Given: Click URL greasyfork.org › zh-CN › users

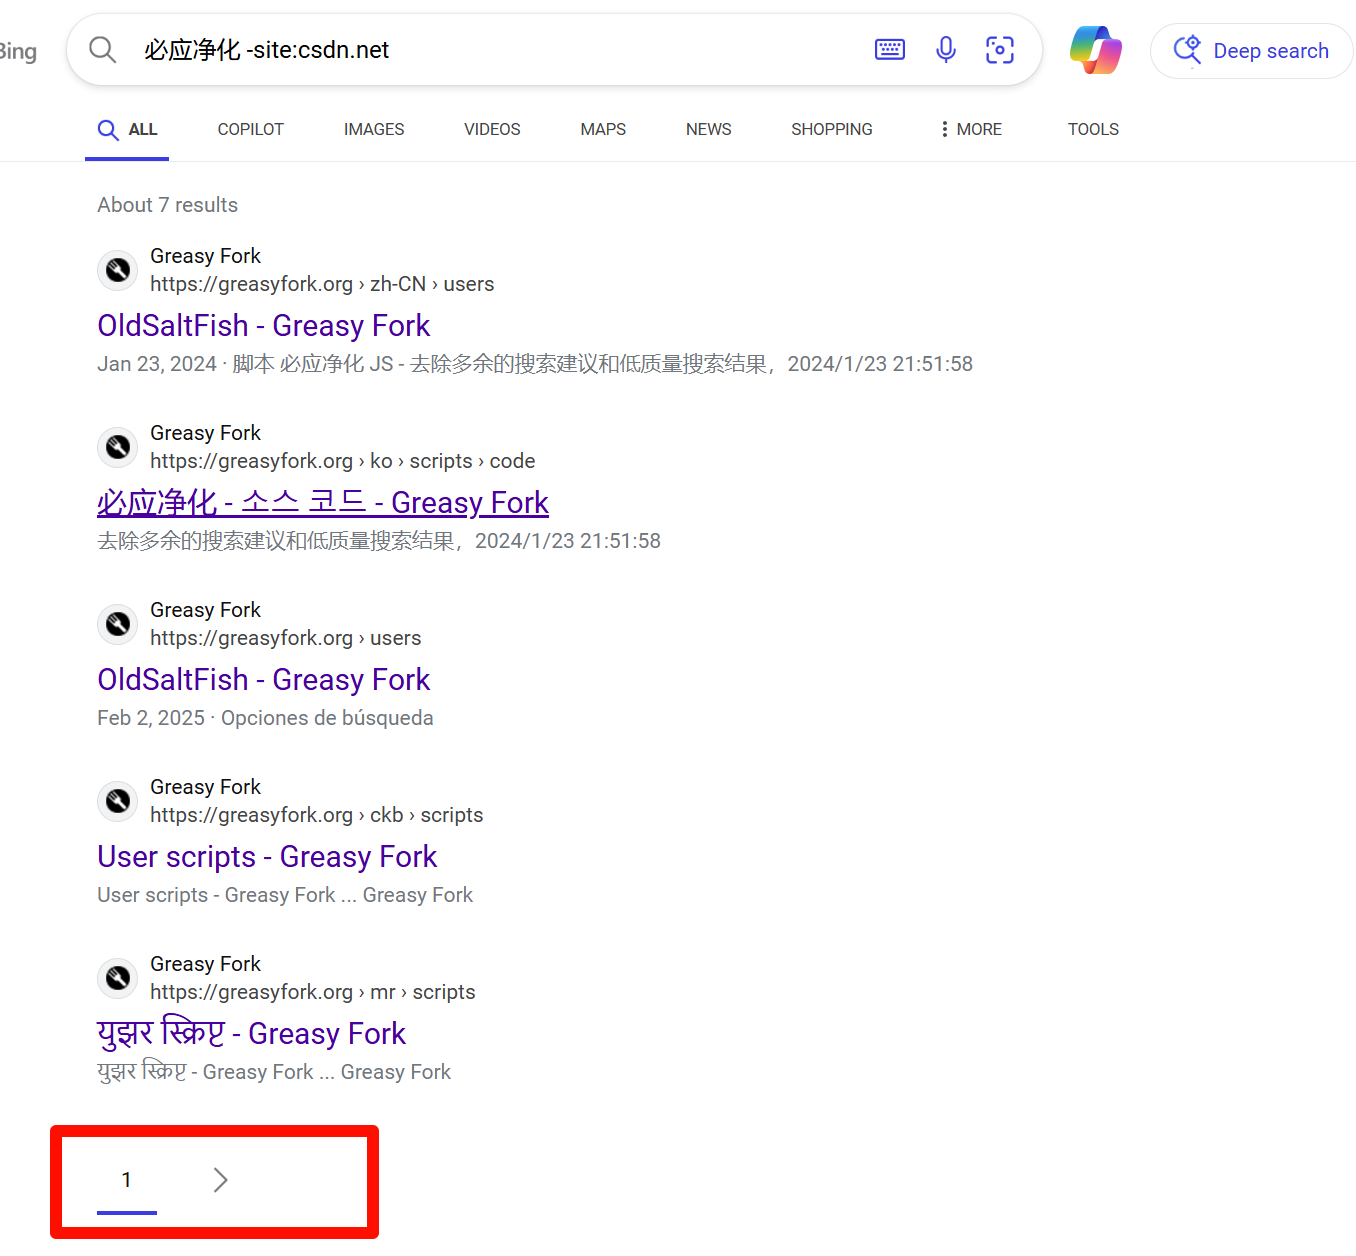Looking at the screenshot, I should point(322,284).
